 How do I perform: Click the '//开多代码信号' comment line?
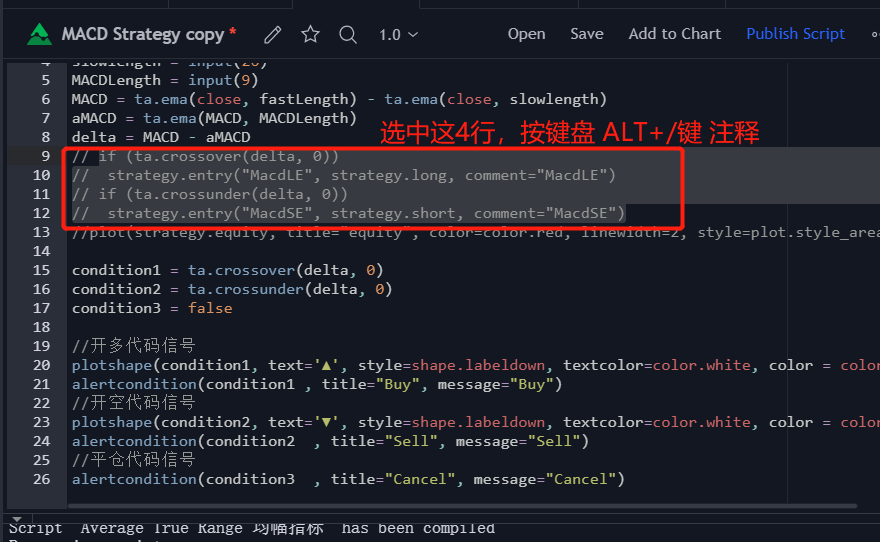coord(134,346)
